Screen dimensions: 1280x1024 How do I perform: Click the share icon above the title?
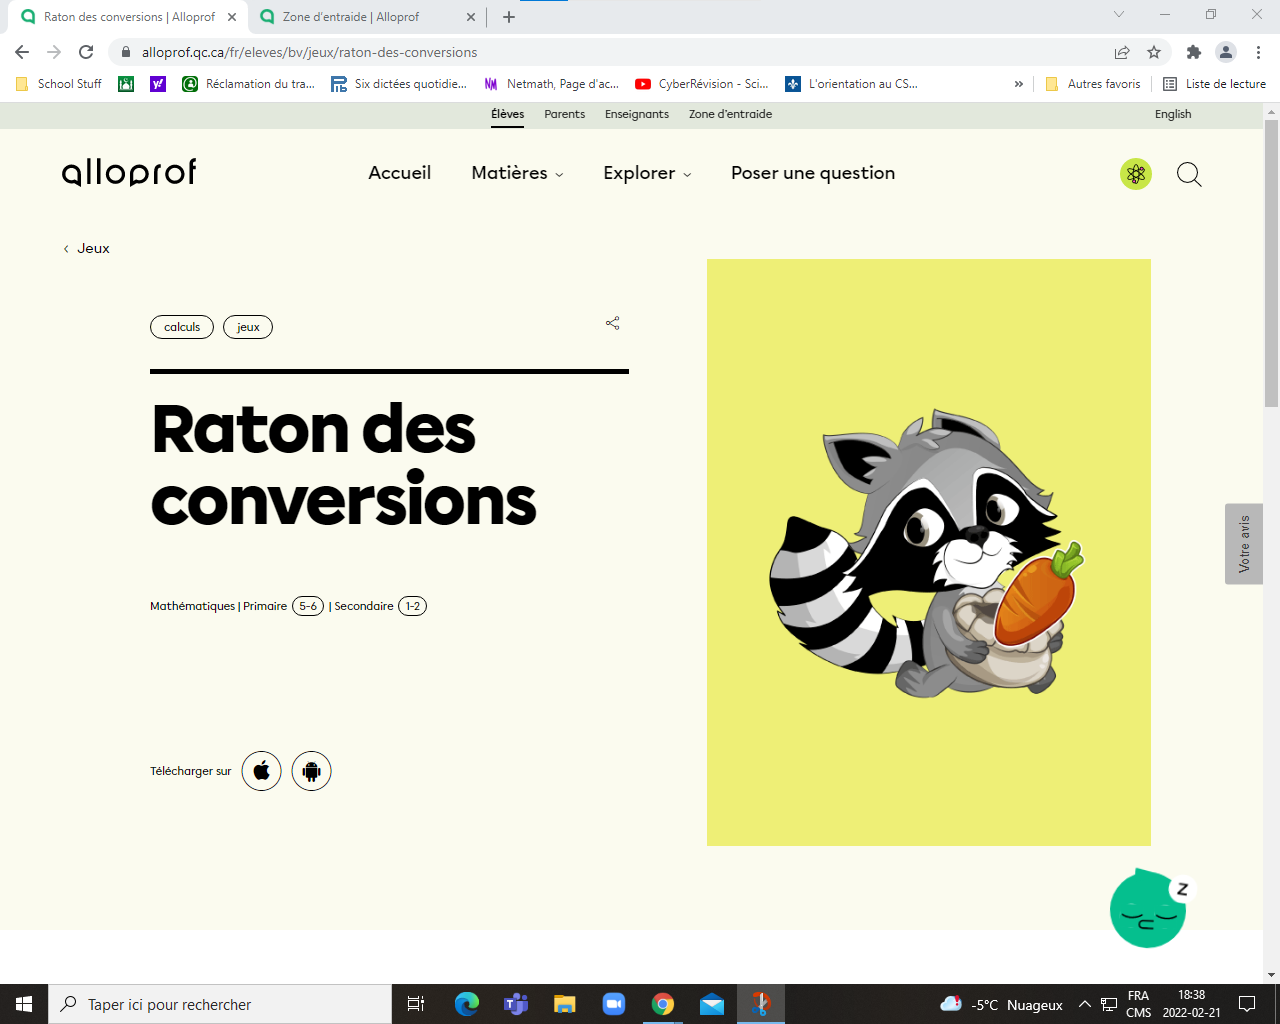click(613, 323)
